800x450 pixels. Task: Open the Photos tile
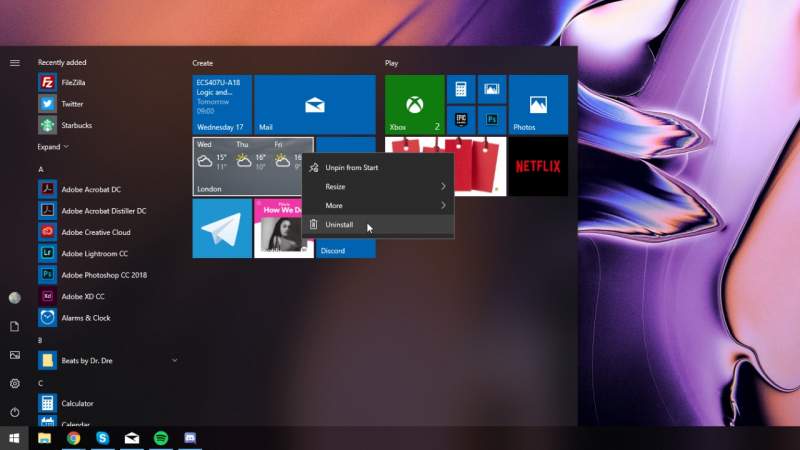coord(538,105)
